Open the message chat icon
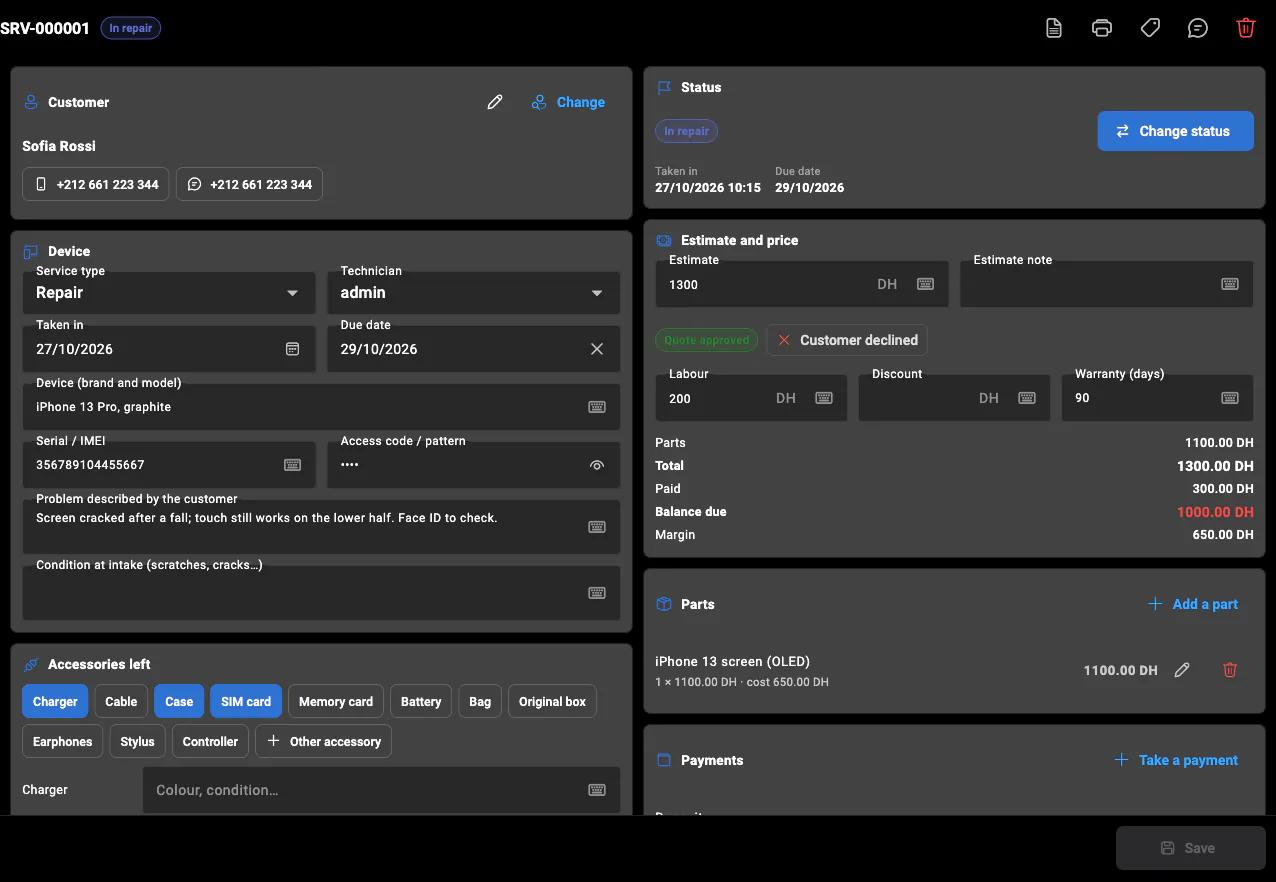 [1198, 28]
